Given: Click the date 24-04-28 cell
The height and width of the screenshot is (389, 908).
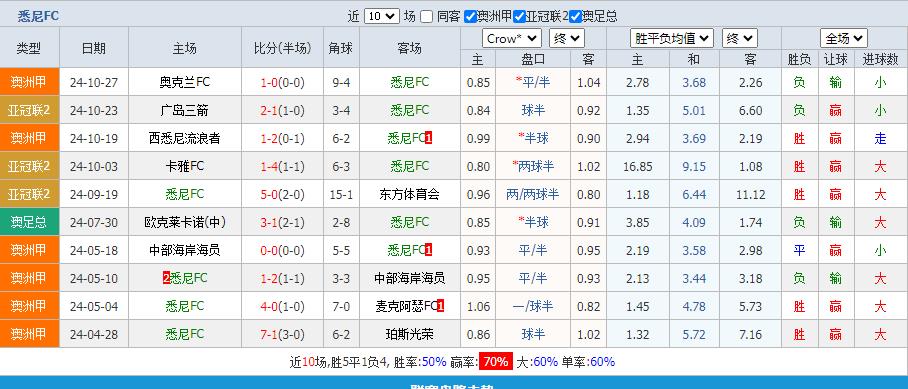Looking at the screenshot, I should (94, 334).
